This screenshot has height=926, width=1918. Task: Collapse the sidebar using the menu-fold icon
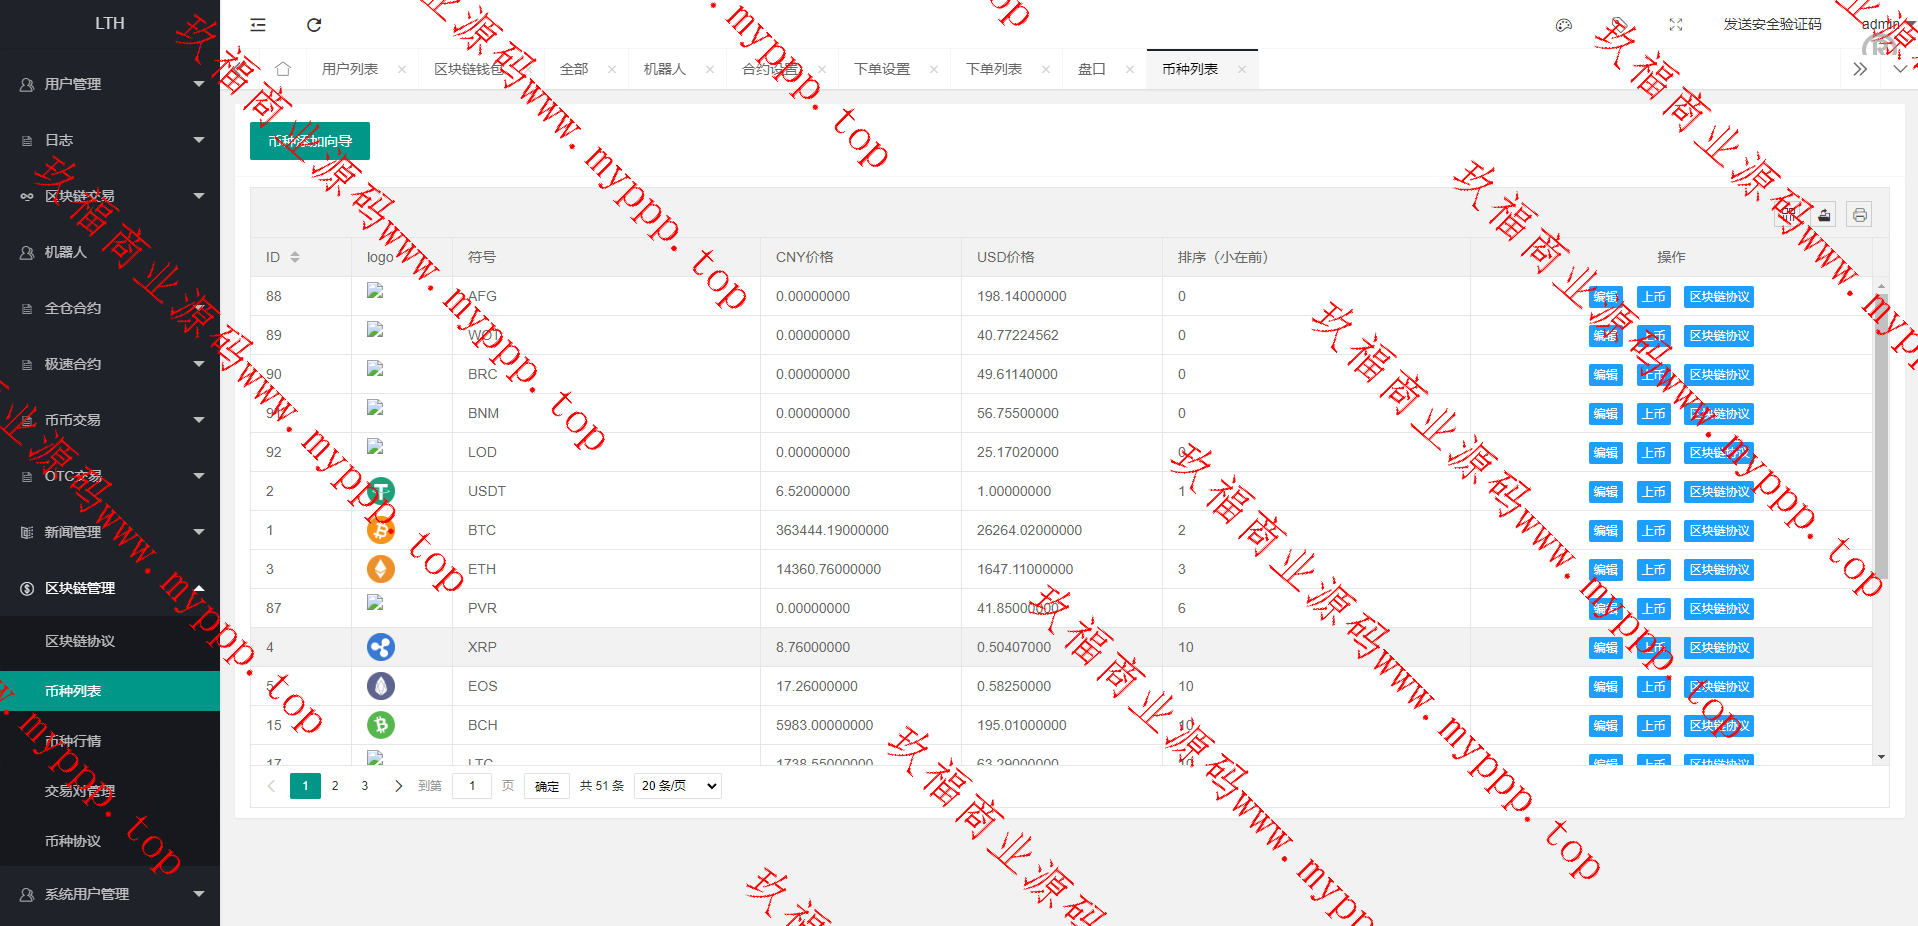point(258,25)
